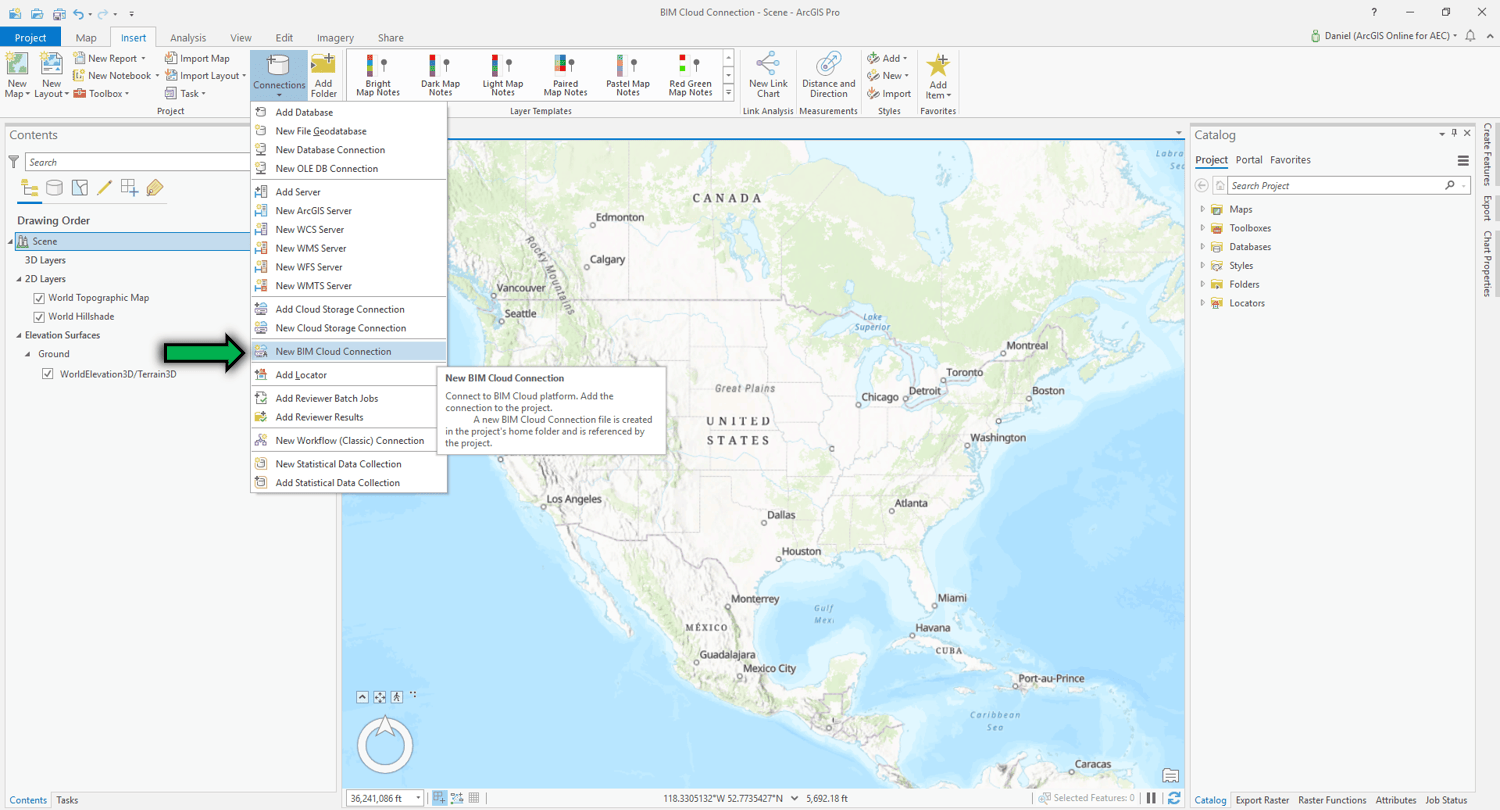Select List By Selection icon
This screenshot has height=810, width=1500.
[x=79, y=188]
